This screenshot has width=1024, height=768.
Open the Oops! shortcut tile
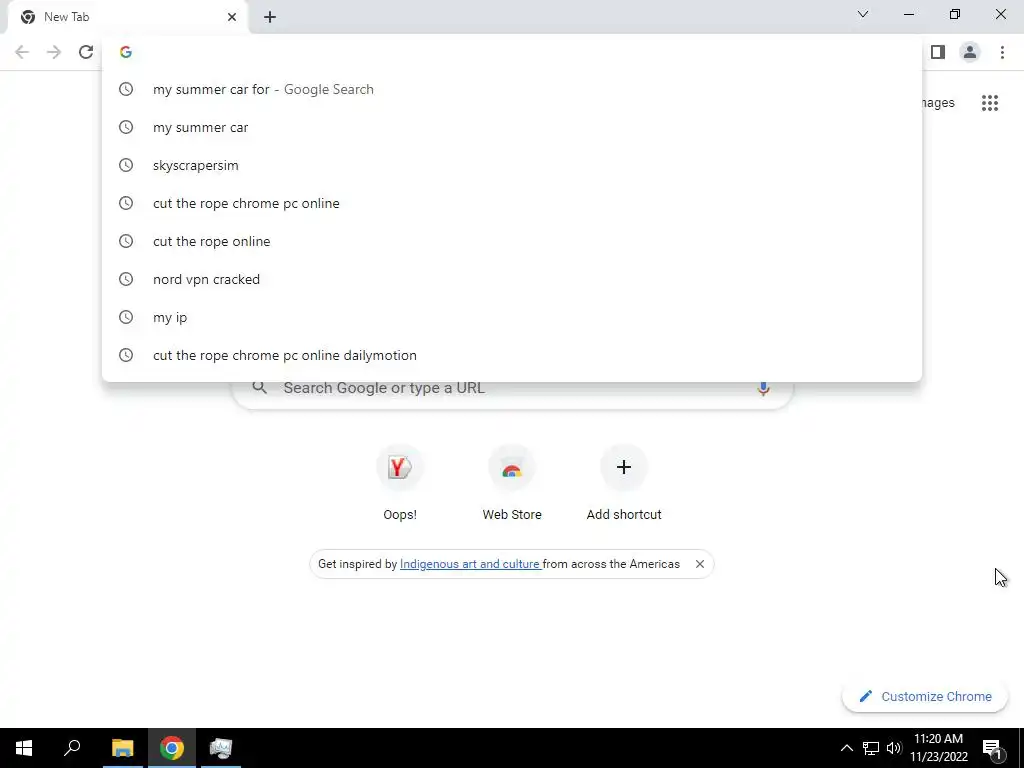[x=400, y=483]
